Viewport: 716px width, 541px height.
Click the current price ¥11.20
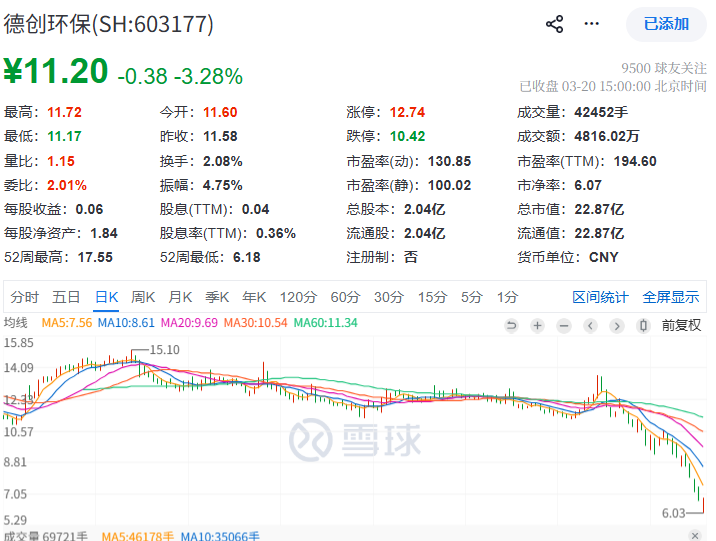[x=56, y=71]
